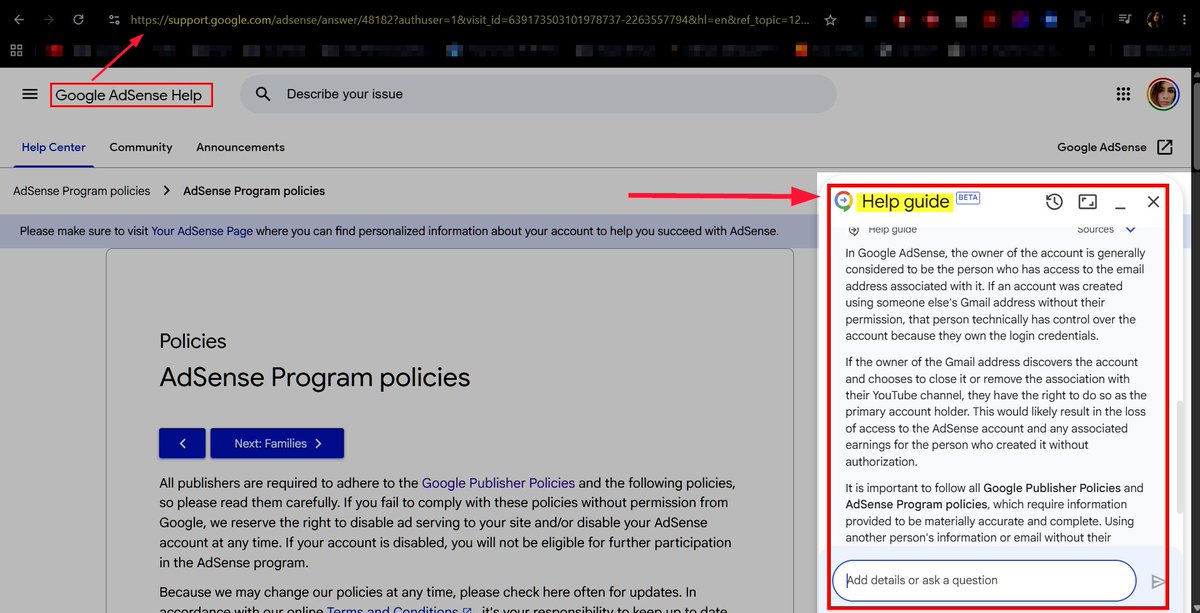This screenshot has height=613, width=1200.
Task: Open conversation history in Help guide
Action: click(x=1054, y=202)
